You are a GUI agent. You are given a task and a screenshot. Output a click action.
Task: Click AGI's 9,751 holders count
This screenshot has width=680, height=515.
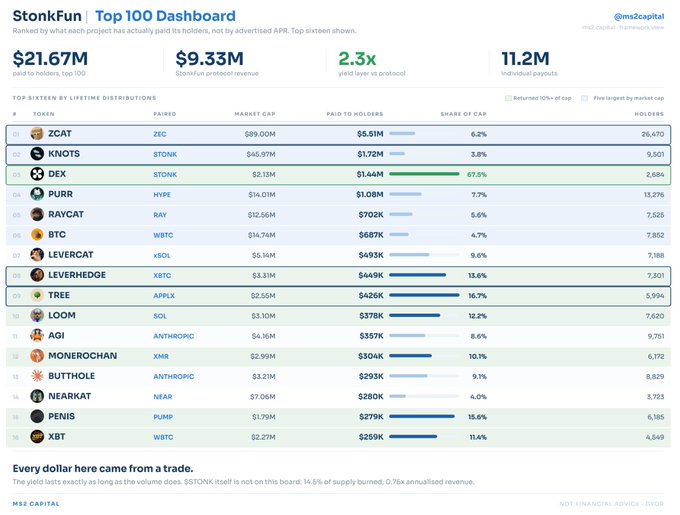[x=656, y=336]
